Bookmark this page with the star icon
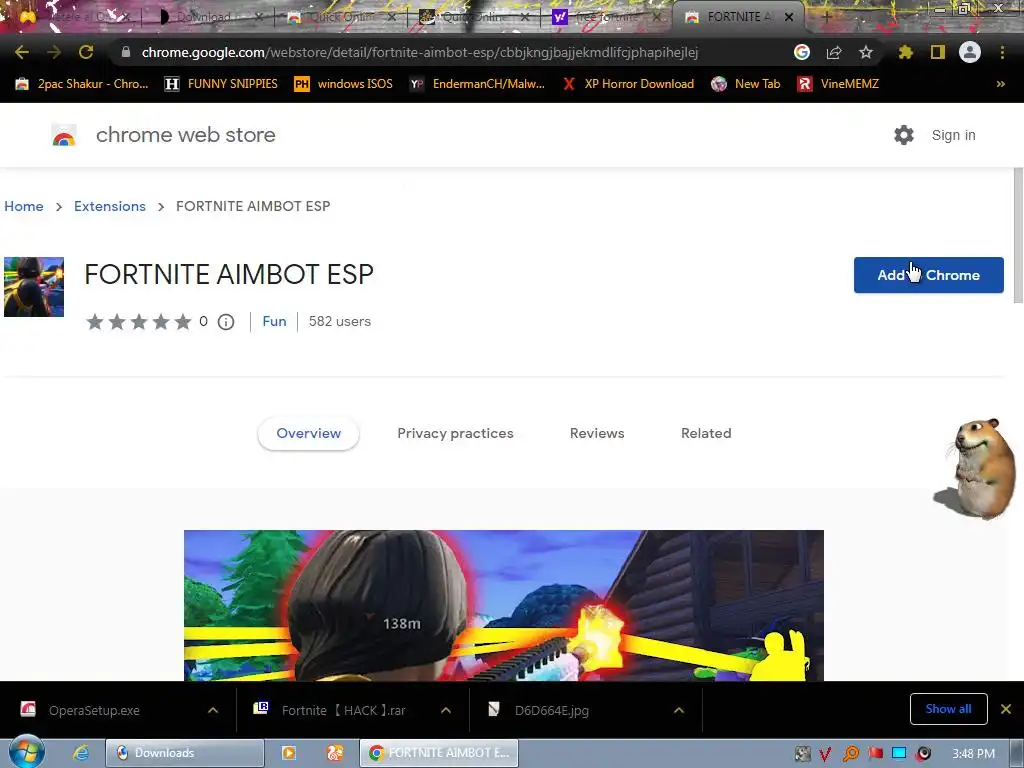 point(866,52)
